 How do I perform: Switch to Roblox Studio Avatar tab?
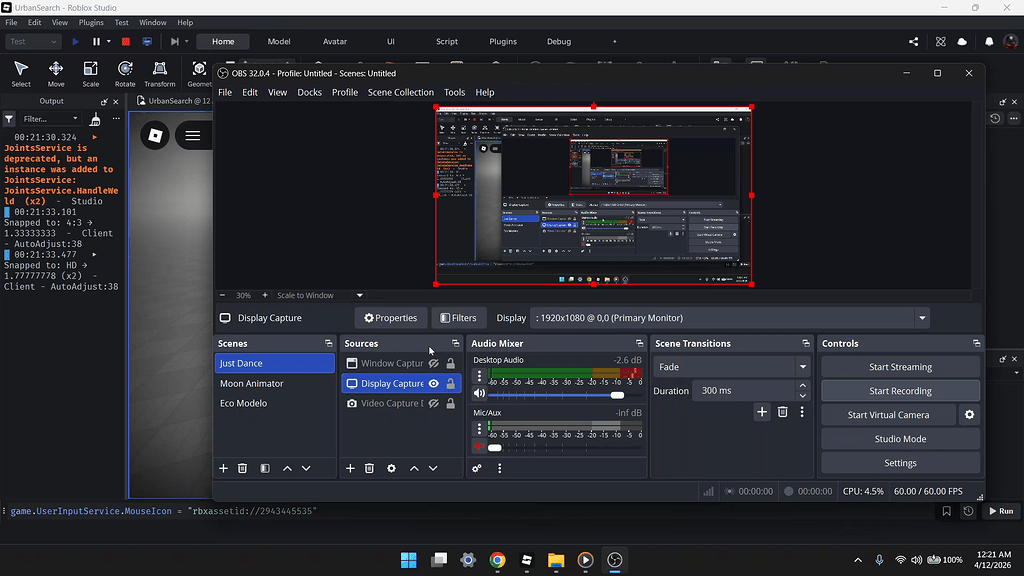335,41
